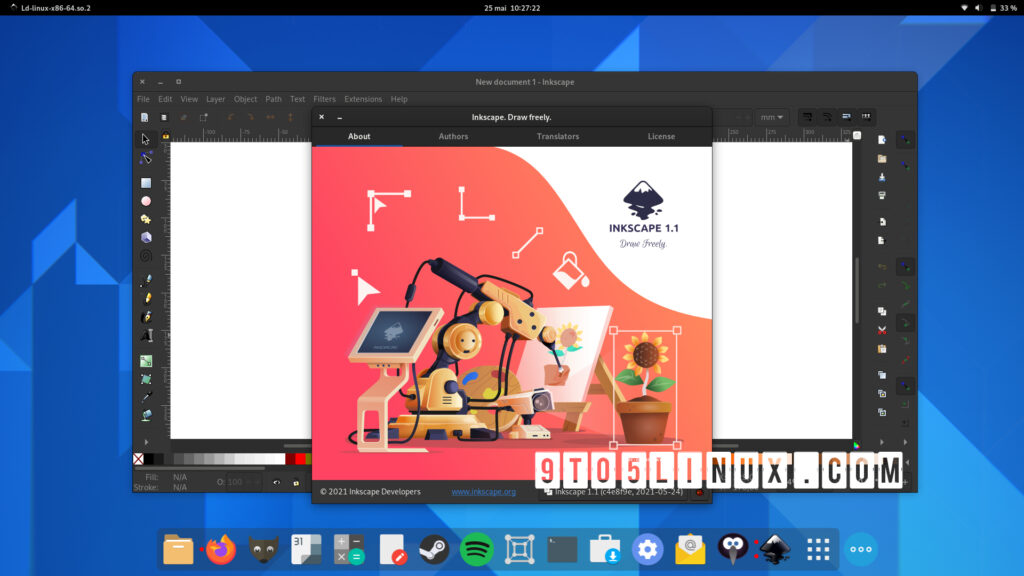Pick the red swatch in color palette
The width and height of the screenshot is (1024, 576).
[291, 459]
